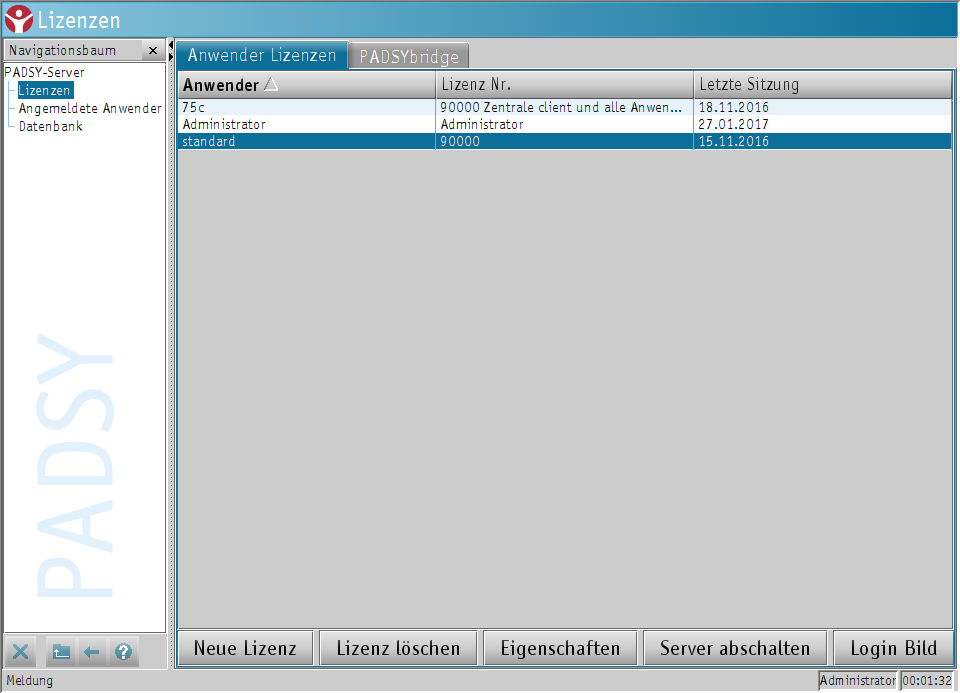Screen dimensions: 960x693
Task: Click the X cancel icon in bottom-left toolbar
Action: click(22, 652)
